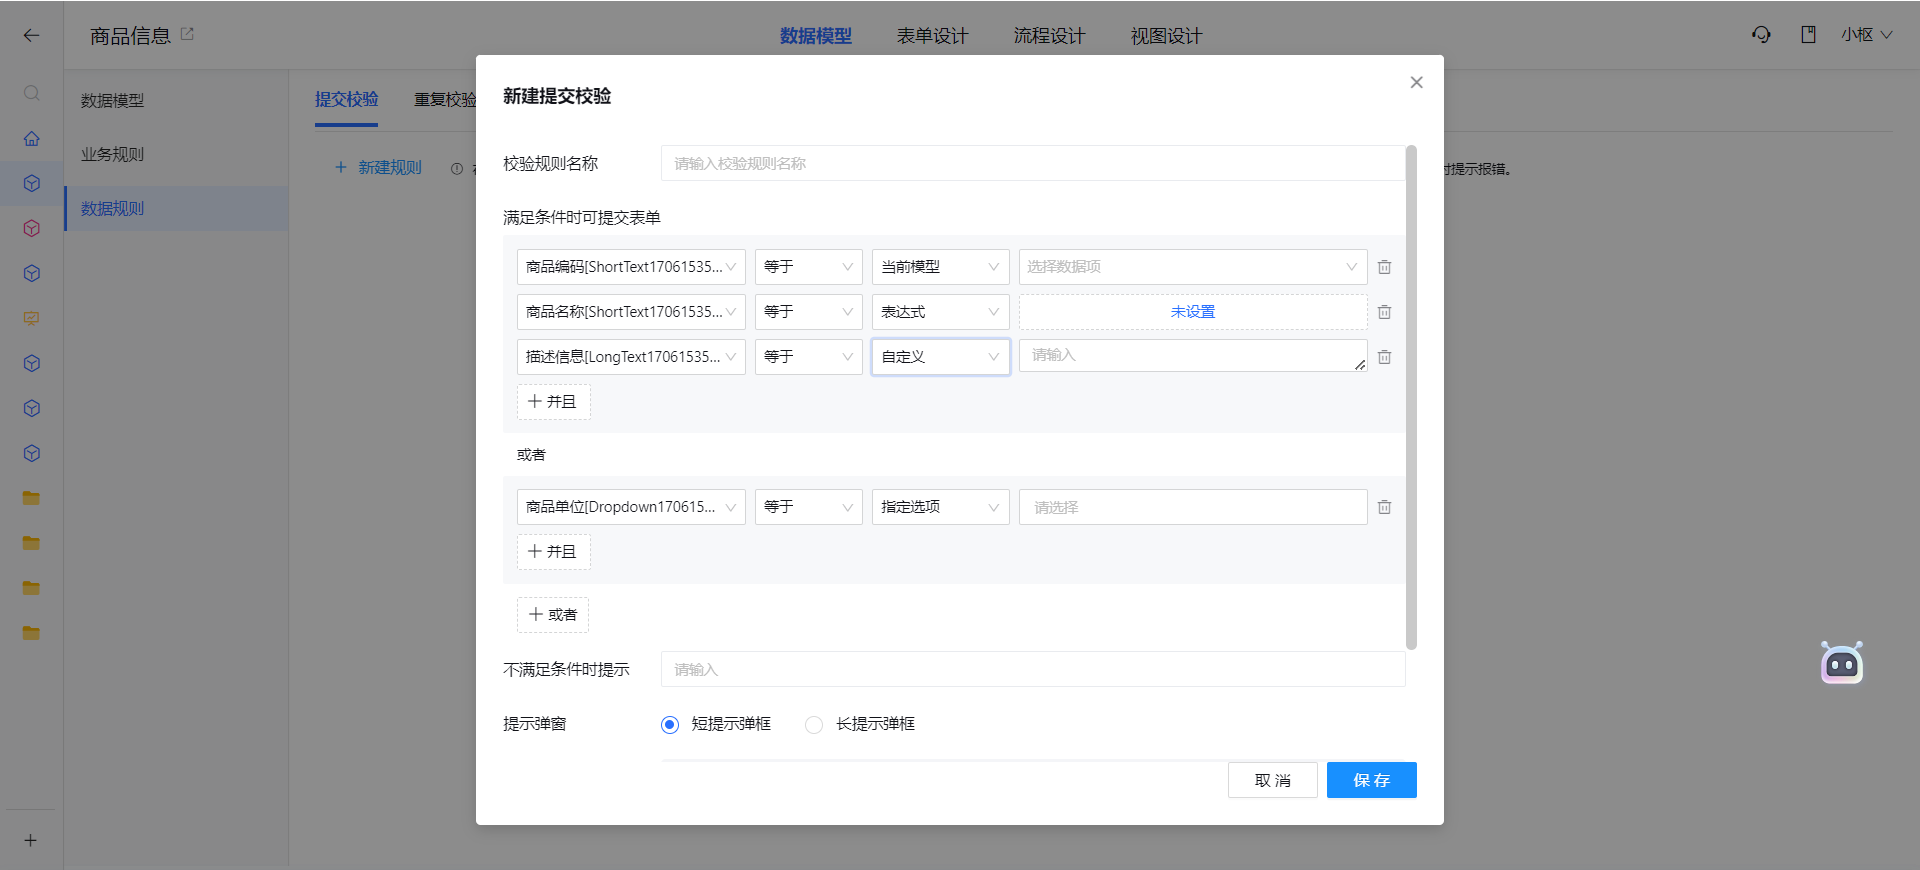Open the document help icon in the header
This screenshot has width=1920, height=870.
[1808, 35]
